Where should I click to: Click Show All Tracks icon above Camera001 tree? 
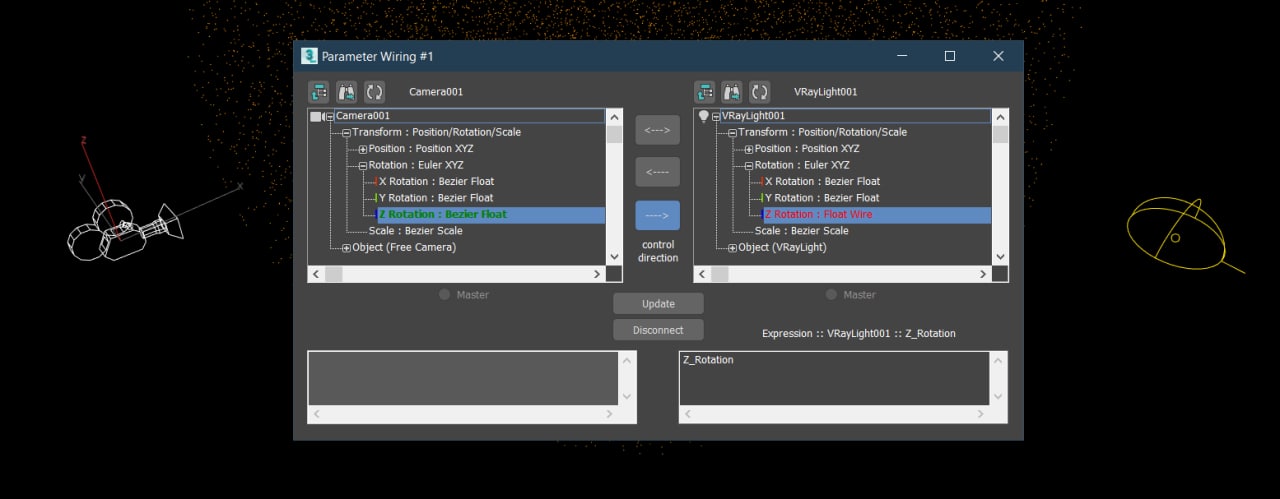tap(319, 92)
